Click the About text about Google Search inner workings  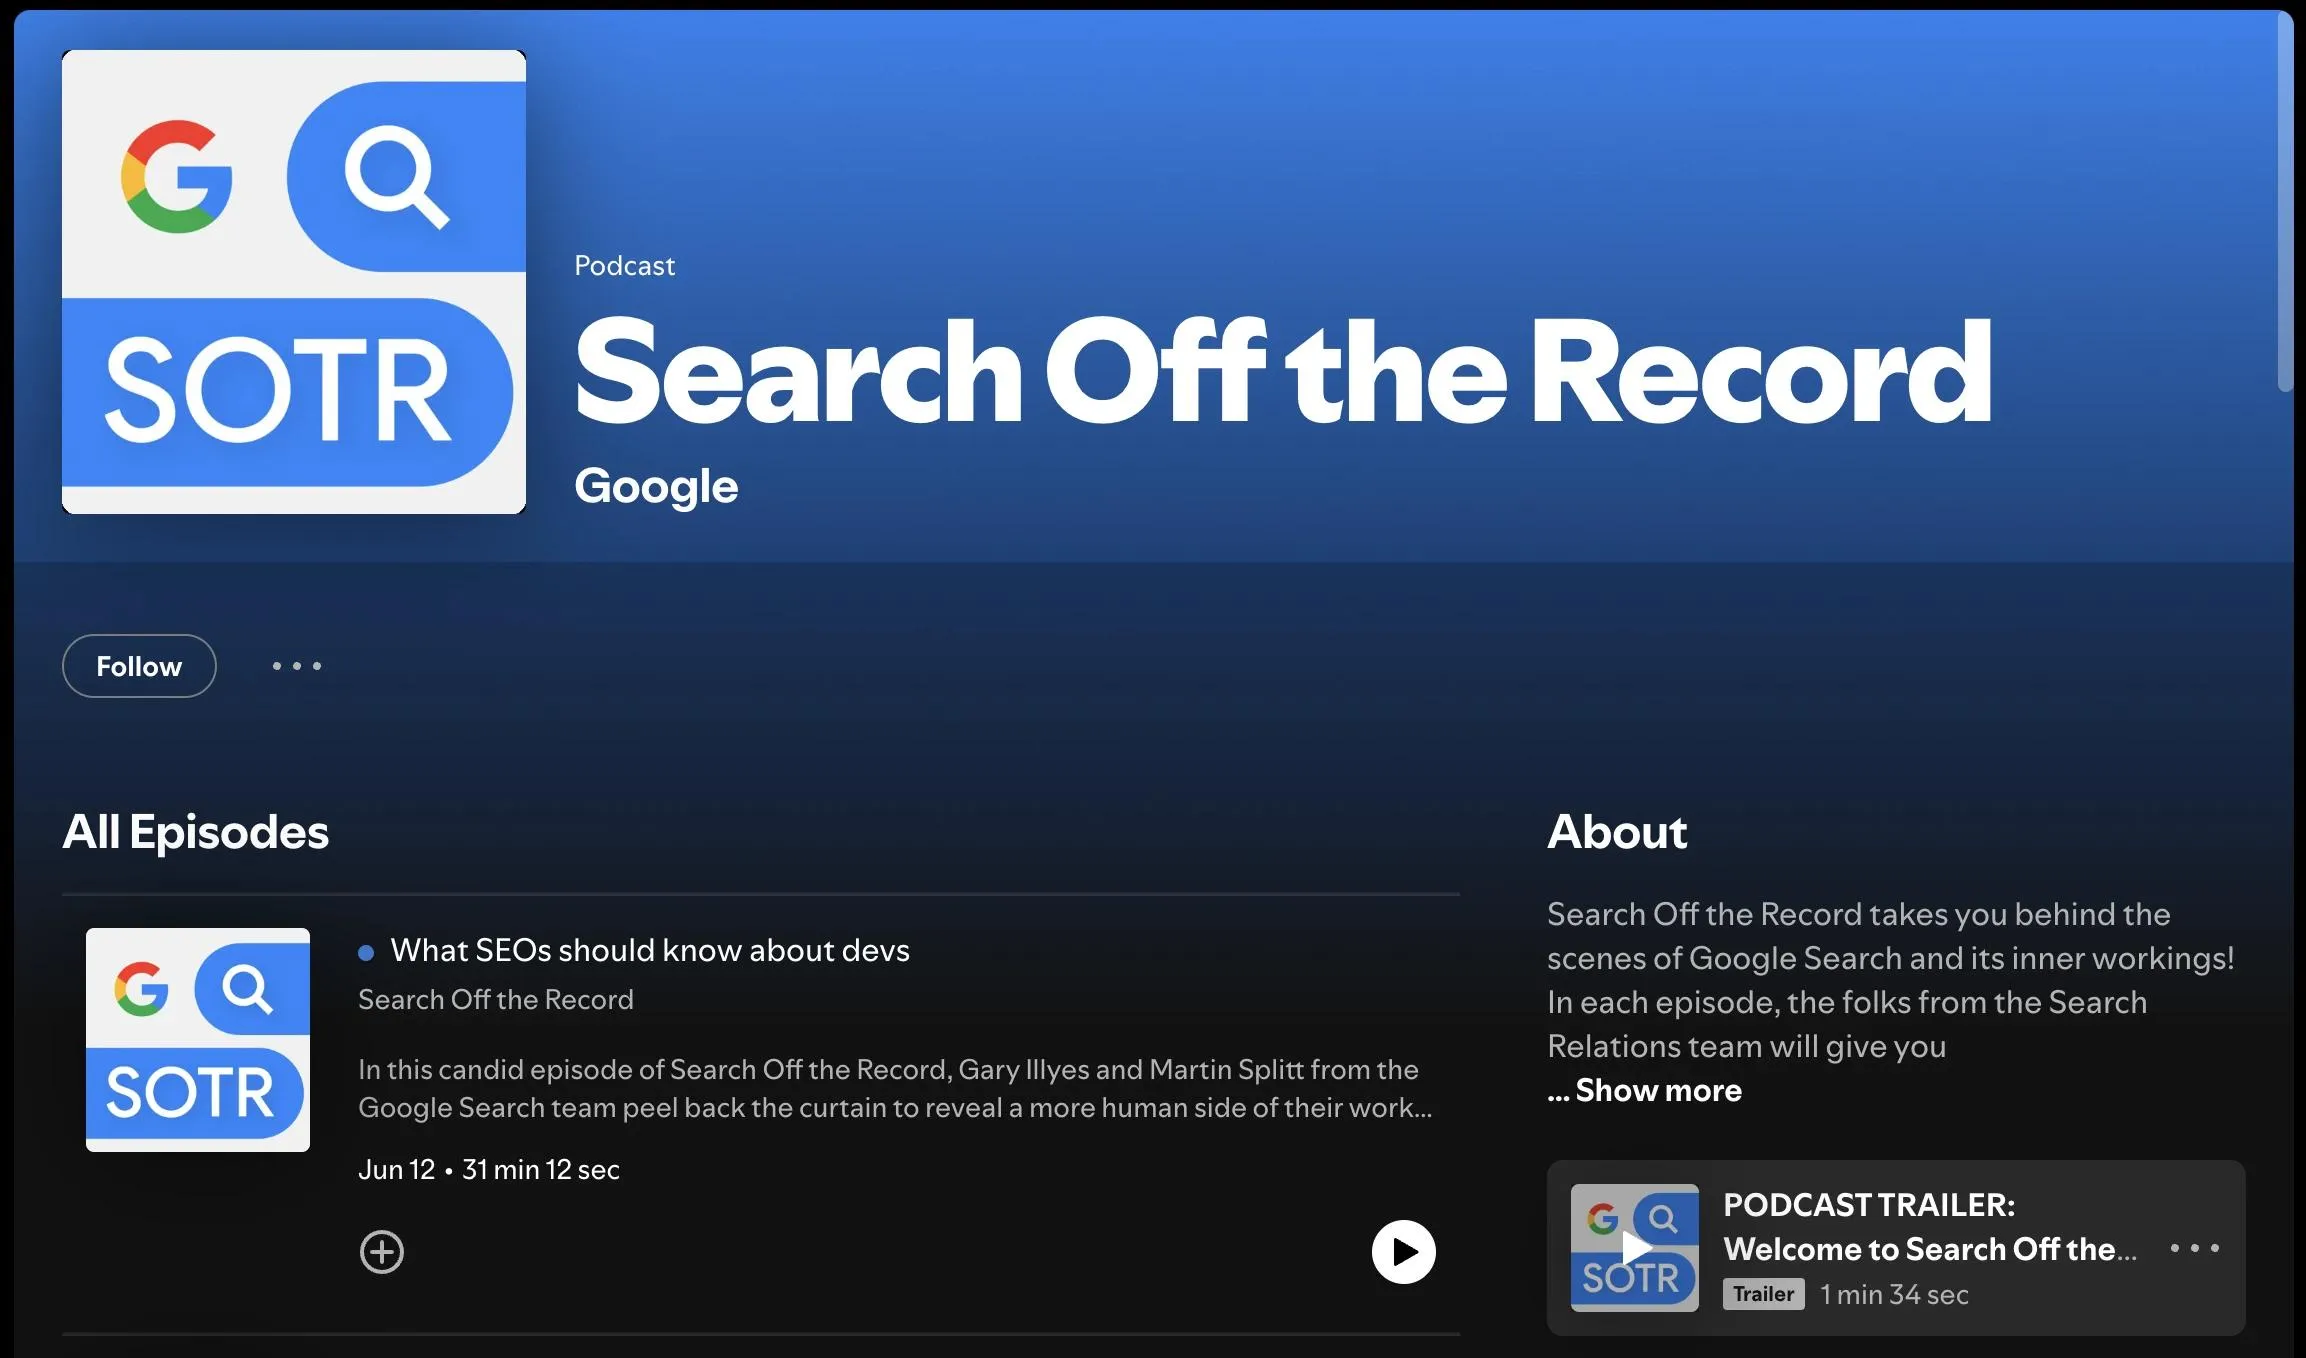point(1890,980)
